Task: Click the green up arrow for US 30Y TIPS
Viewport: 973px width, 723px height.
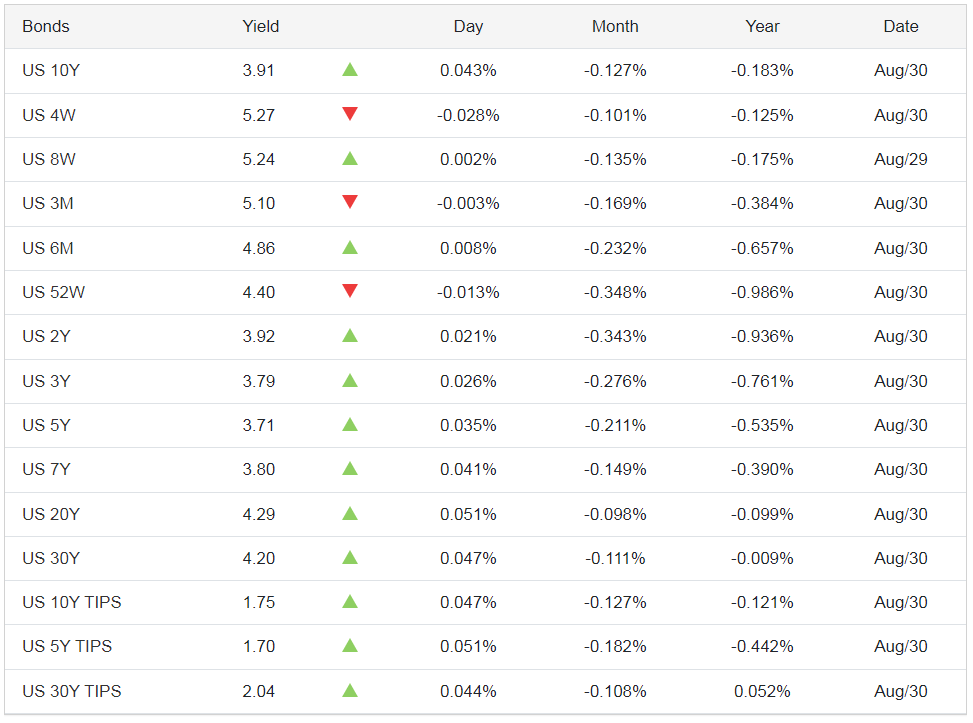Action: tap(349, 690)
